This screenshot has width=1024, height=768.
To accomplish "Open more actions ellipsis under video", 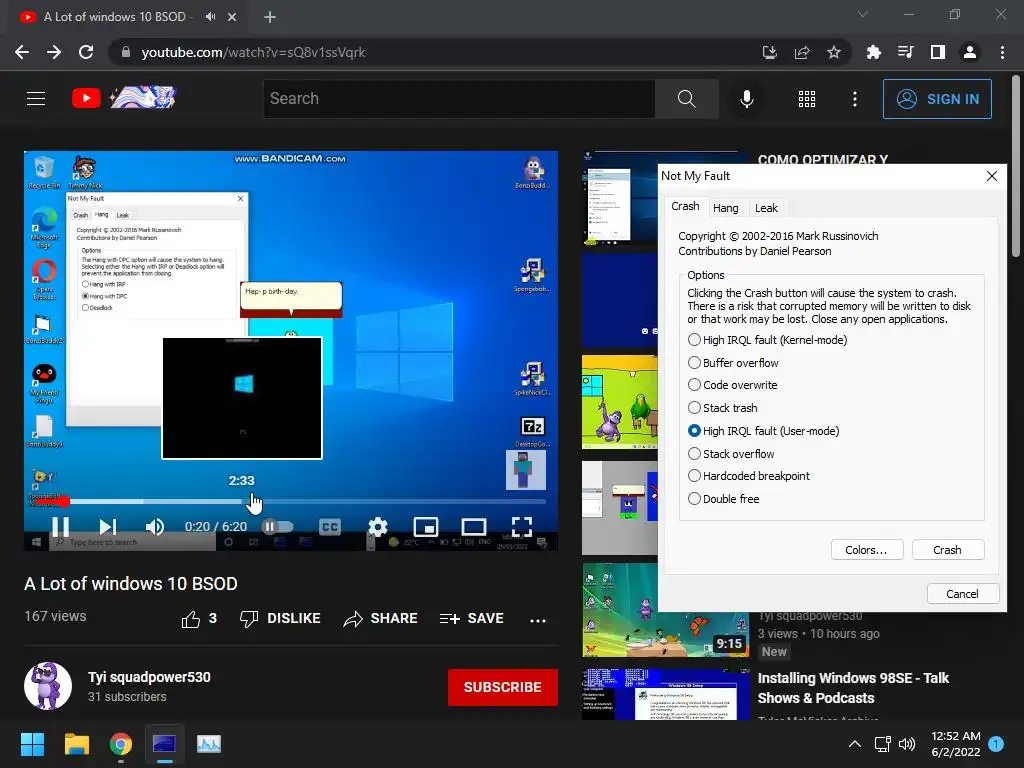I will pos(537,620).
